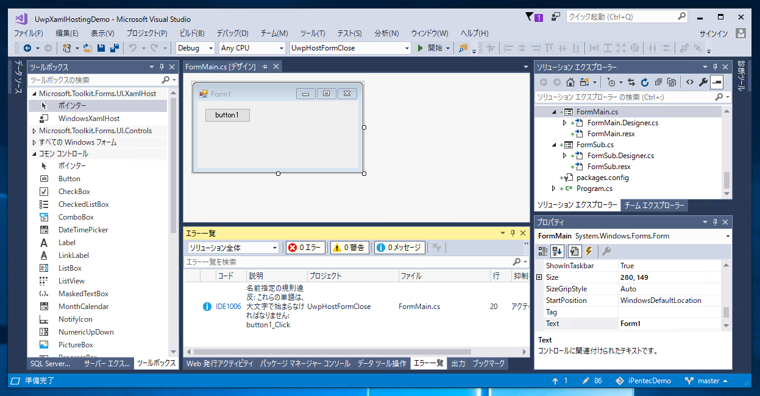Click Property Pages wrench icon in Properties panel
The width and height of the screenshot is (760, 396).
[606, 251]
